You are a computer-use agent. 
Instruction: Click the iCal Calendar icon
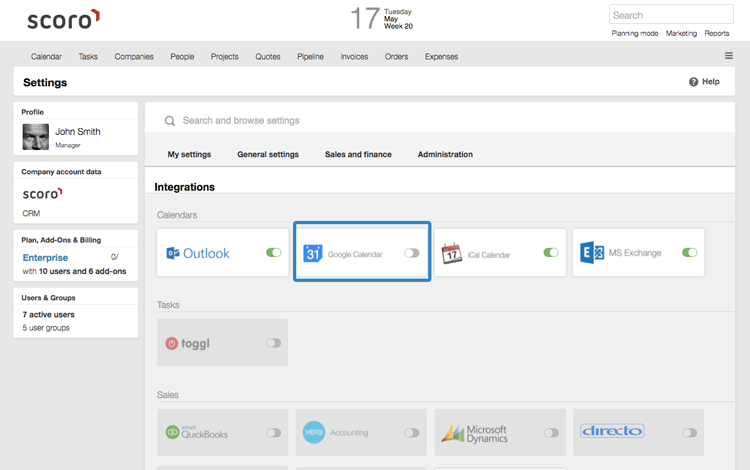pos(452,253)
